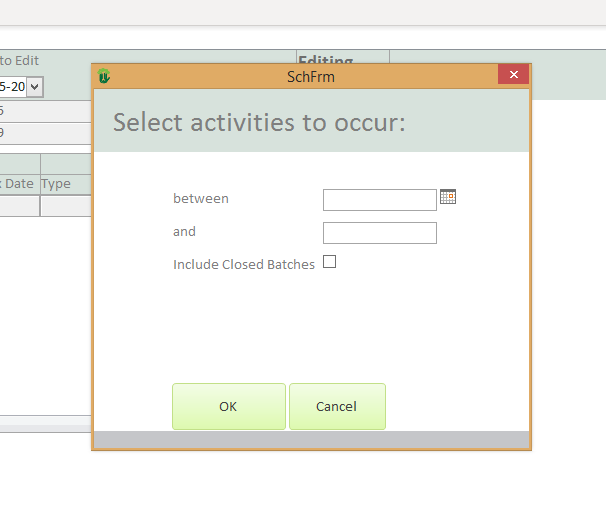Enable the Include Closed Batches checkbox
606x517 pixels.
[x=329, y=263]
